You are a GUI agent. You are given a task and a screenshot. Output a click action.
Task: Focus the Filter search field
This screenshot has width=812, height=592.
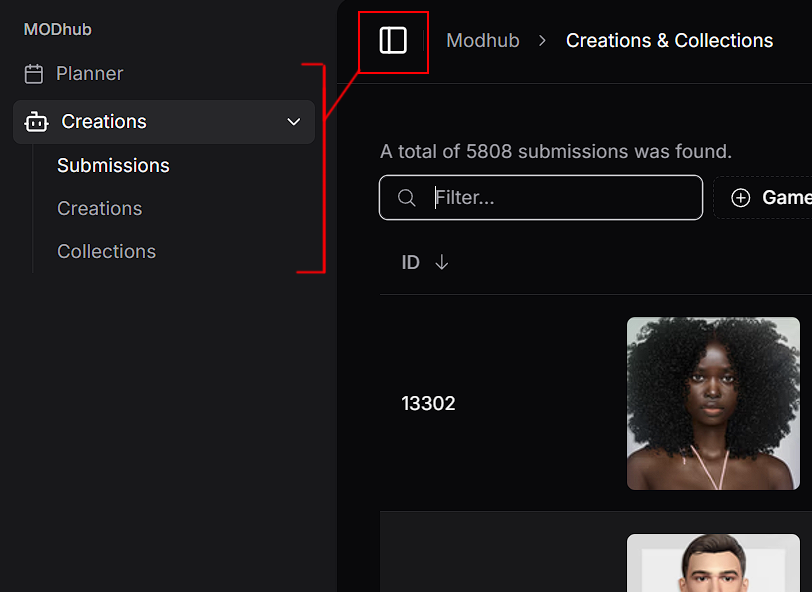point(541,197)
